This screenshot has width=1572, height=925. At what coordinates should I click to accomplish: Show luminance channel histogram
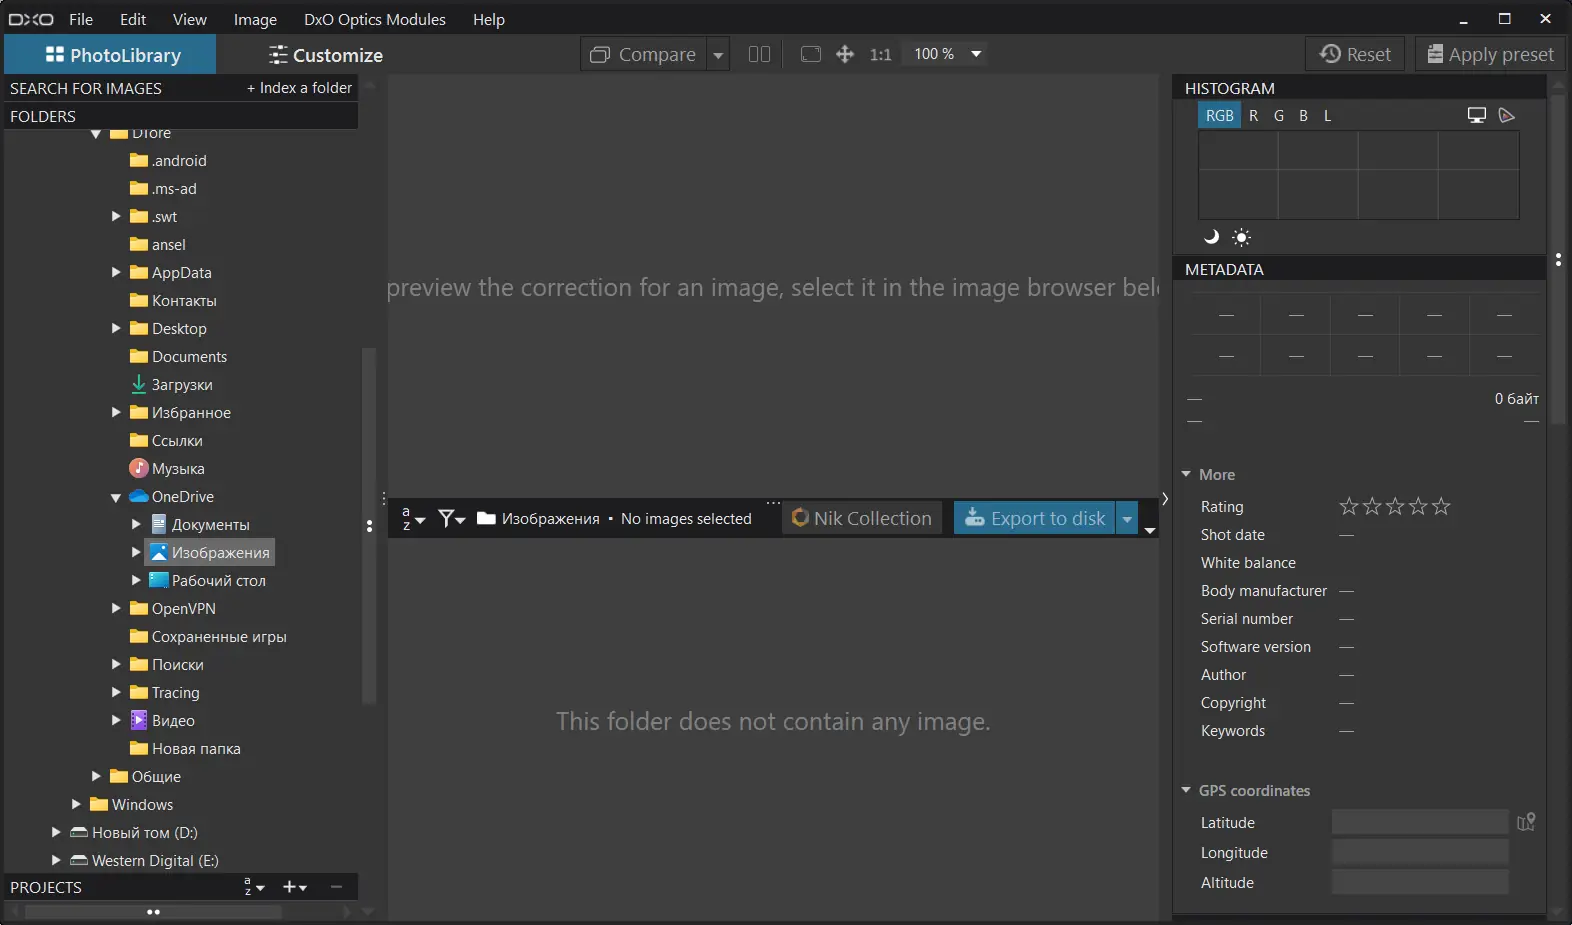point(1327,116)
